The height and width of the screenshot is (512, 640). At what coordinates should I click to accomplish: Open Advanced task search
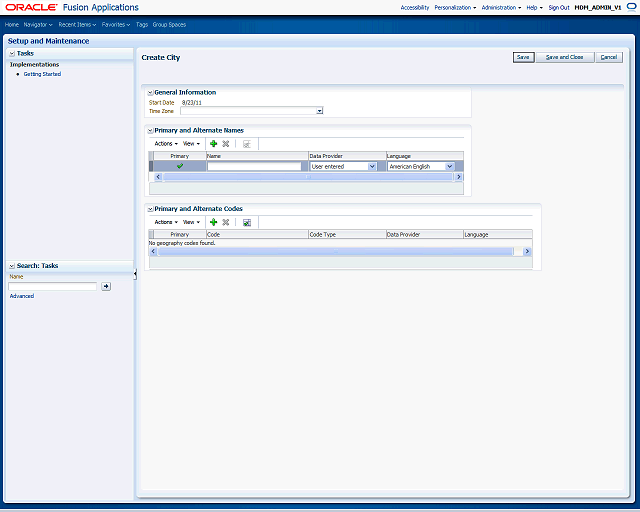coord(22,296)
